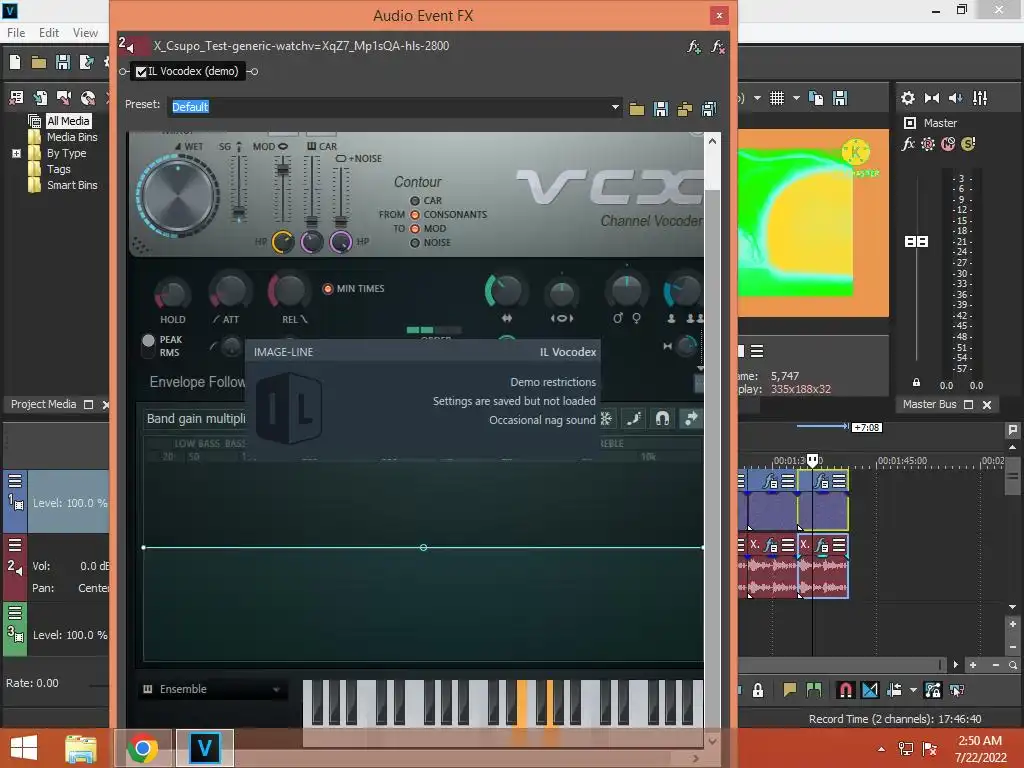This screenshot has height=768, width=1024.
Task: Click copy snapshot to clipboard icon
Action: tap(816, 98)
